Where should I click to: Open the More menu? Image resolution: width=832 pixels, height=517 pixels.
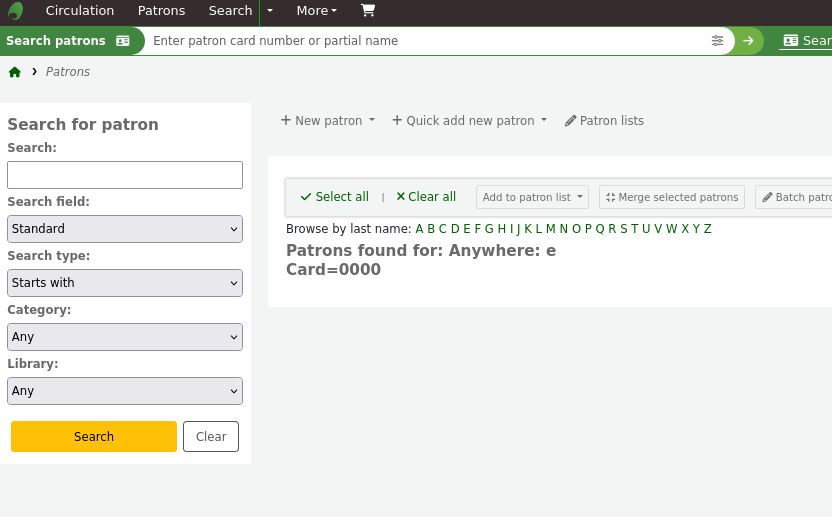(x=316, y=11)
